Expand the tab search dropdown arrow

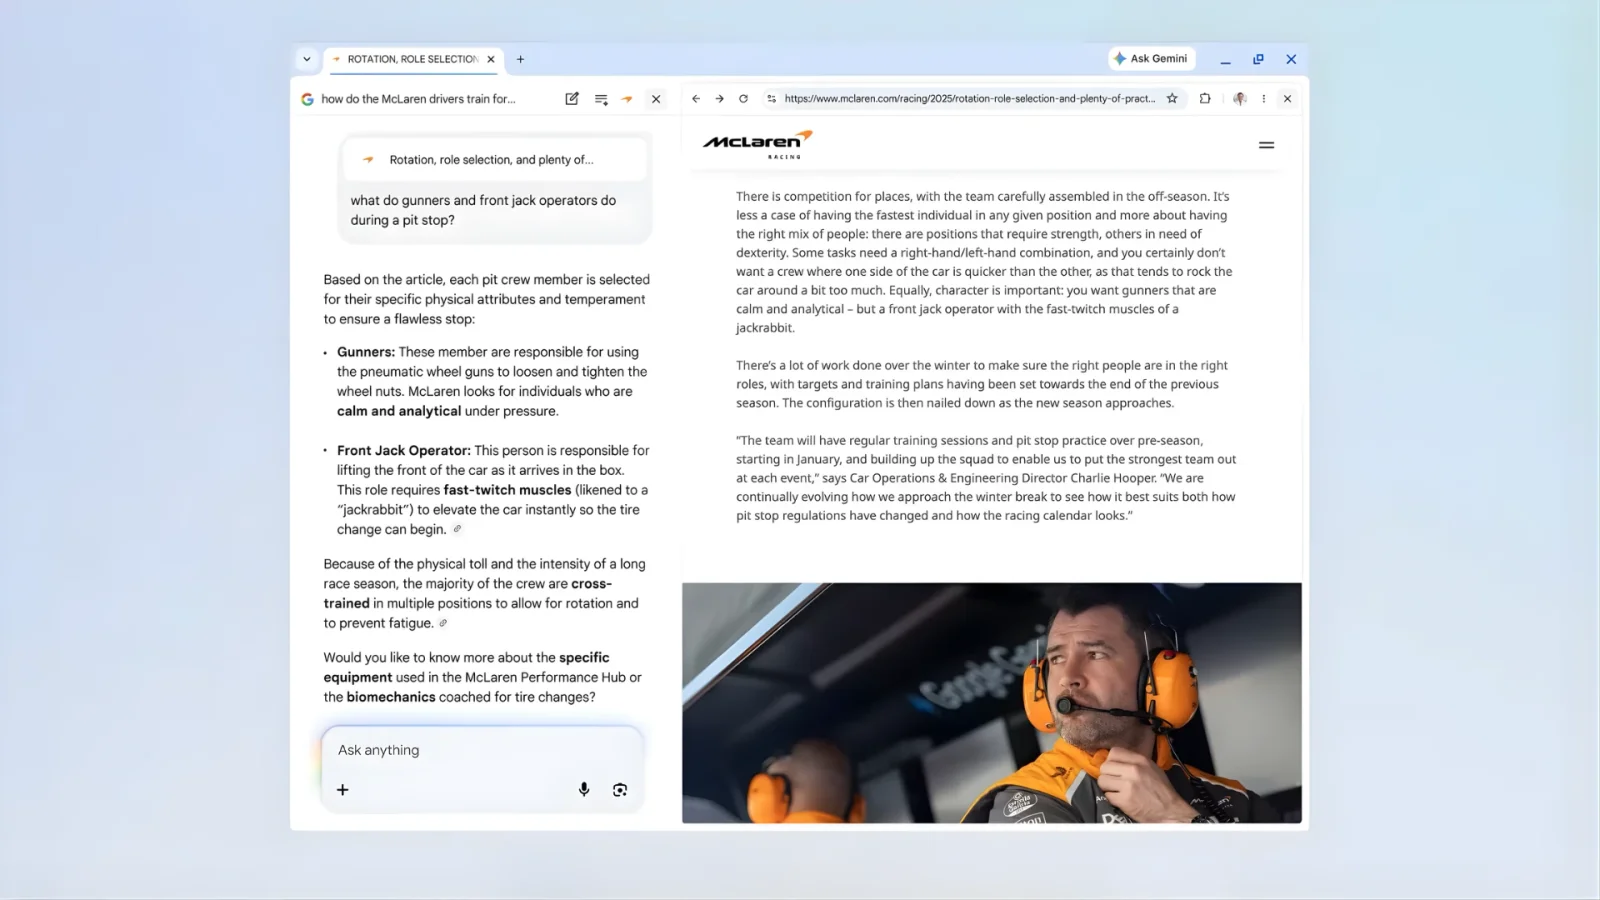307,59
